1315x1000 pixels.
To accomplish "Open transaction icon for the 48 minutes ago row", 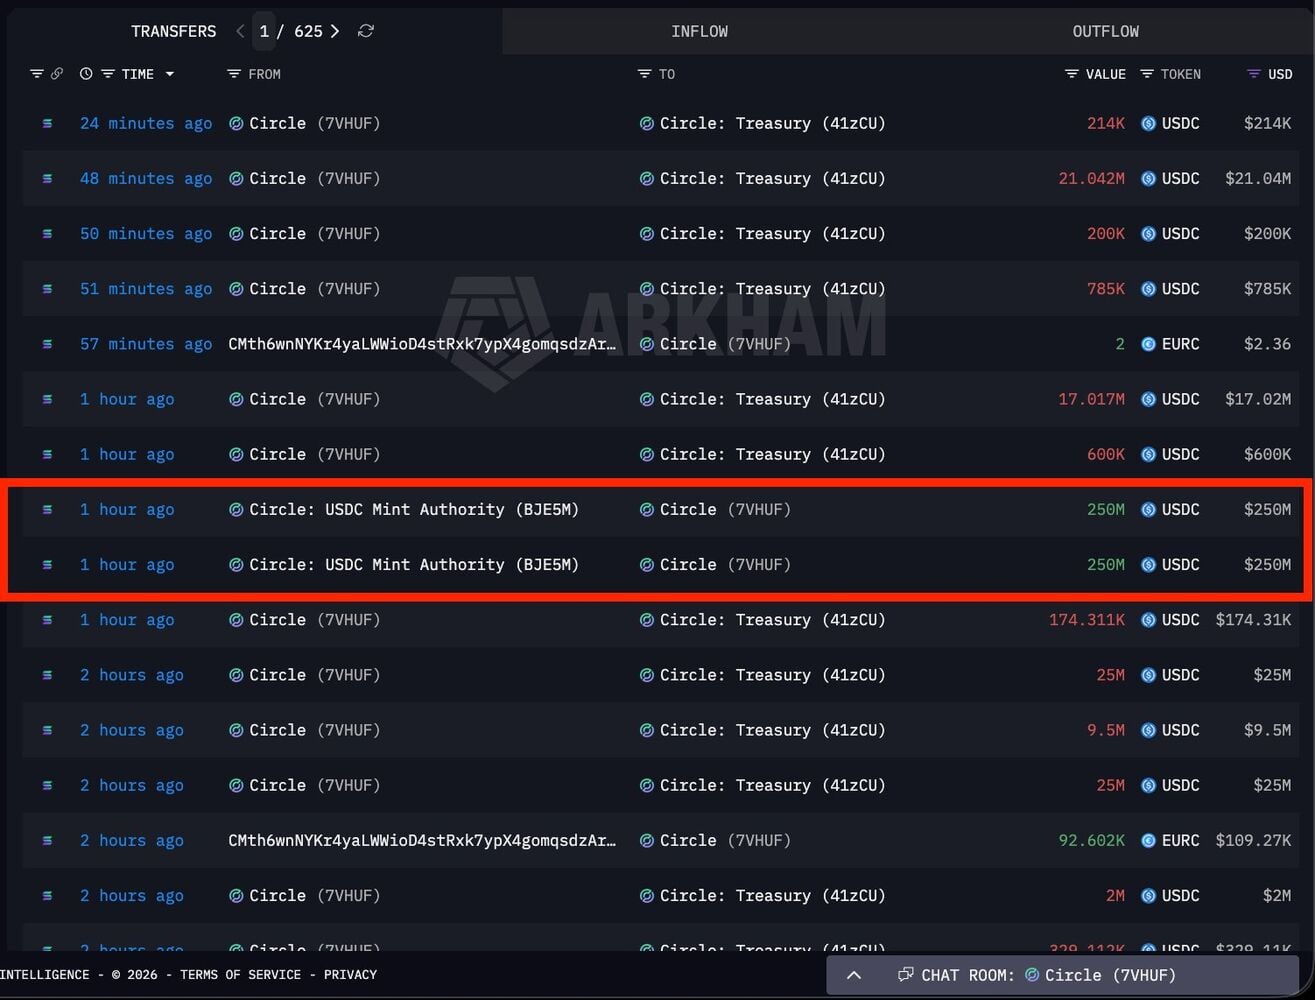I will click(x=47, y=178).
